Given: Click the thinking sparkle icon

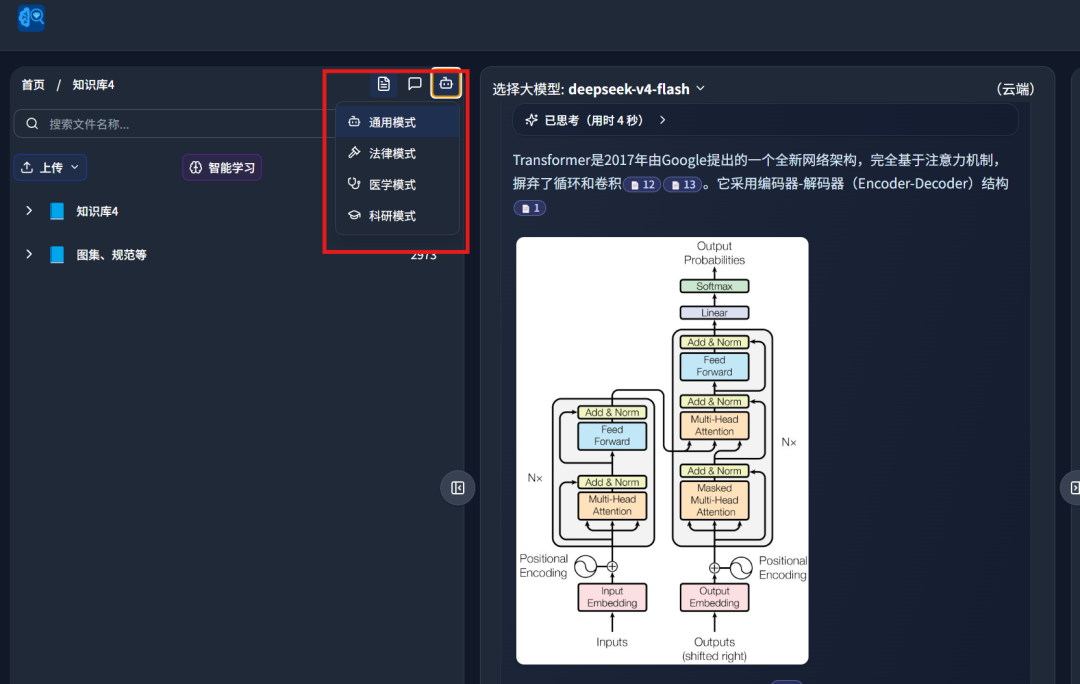Looking at the screenshot, I should (531, 120).
